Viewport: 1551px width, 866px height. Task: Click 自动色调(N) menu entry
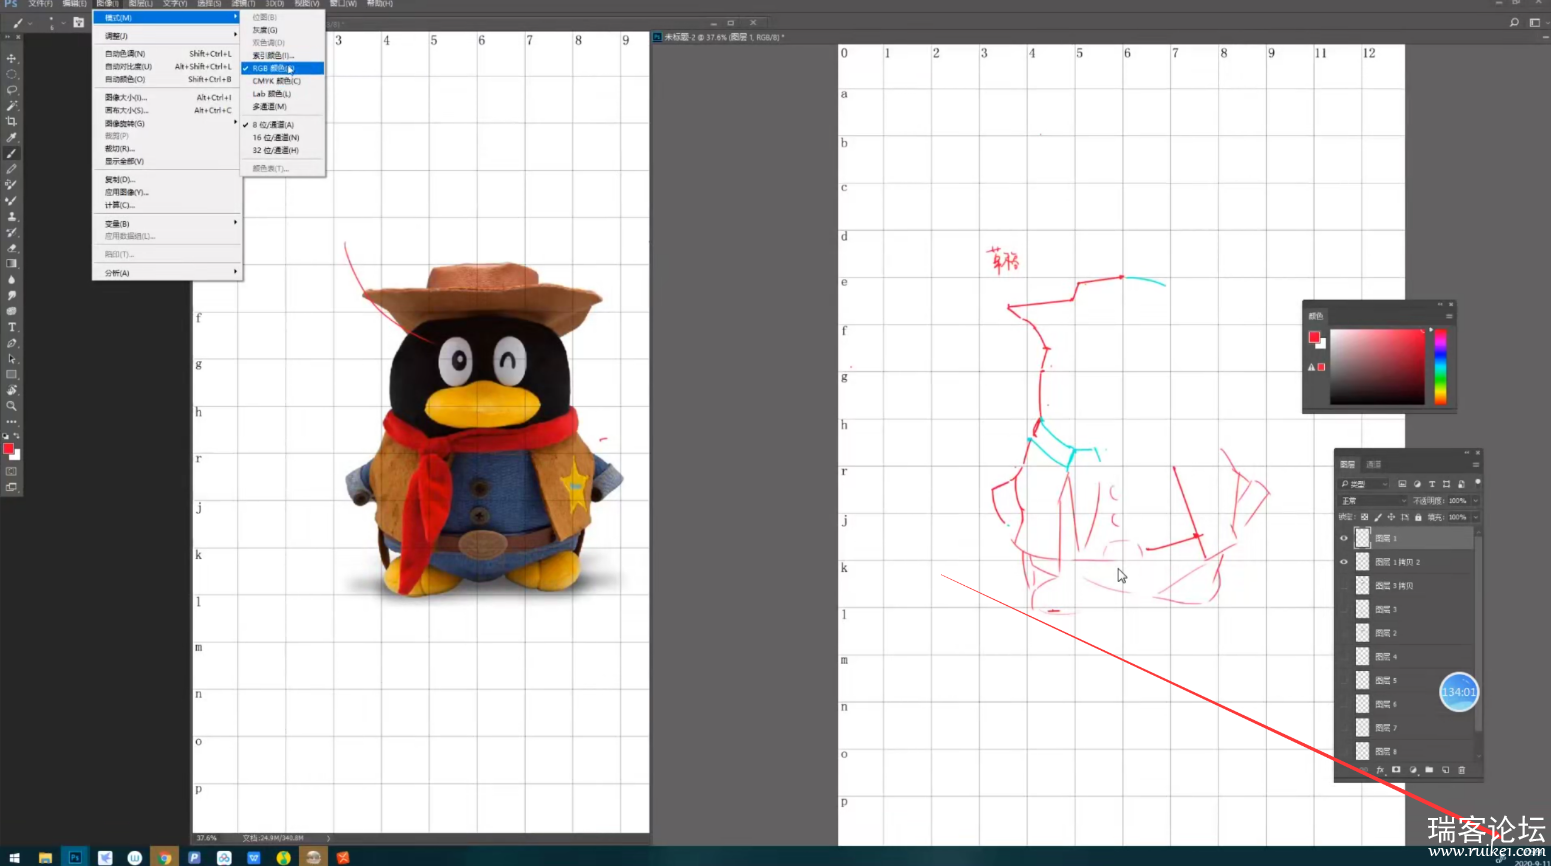(x=167, y=54)
